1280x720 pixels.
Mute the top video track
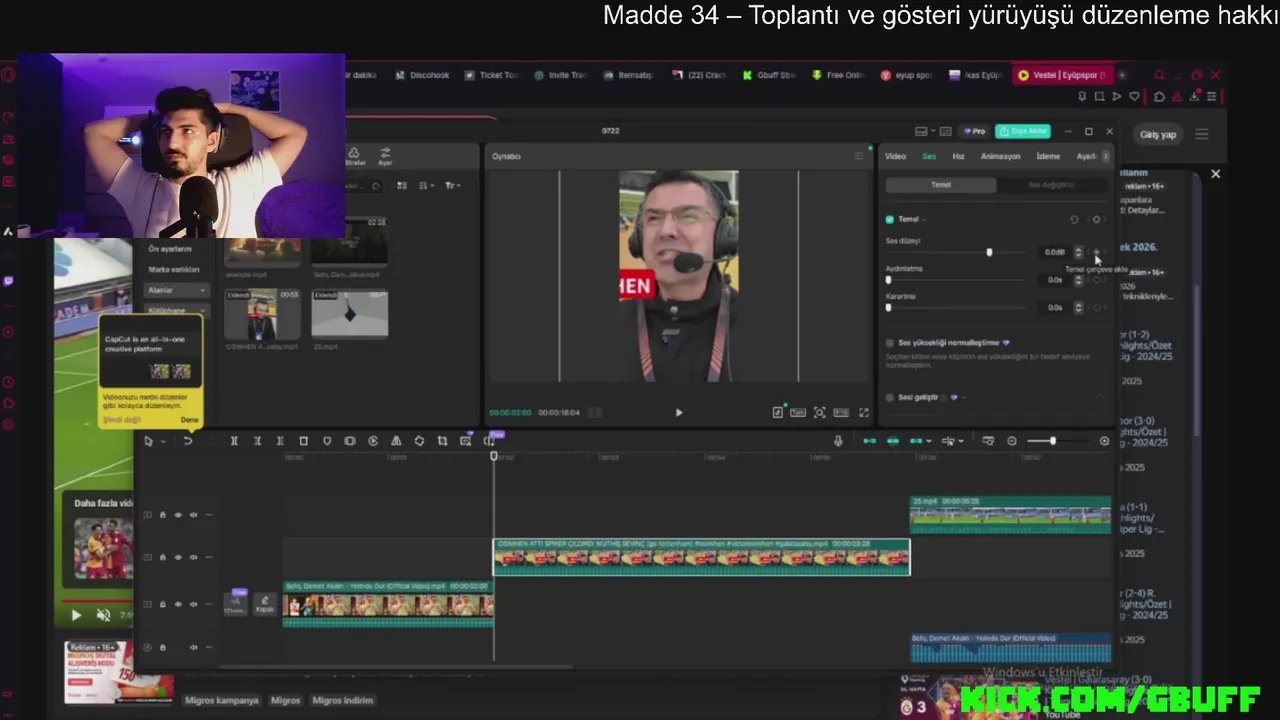(x=193, y=515)
